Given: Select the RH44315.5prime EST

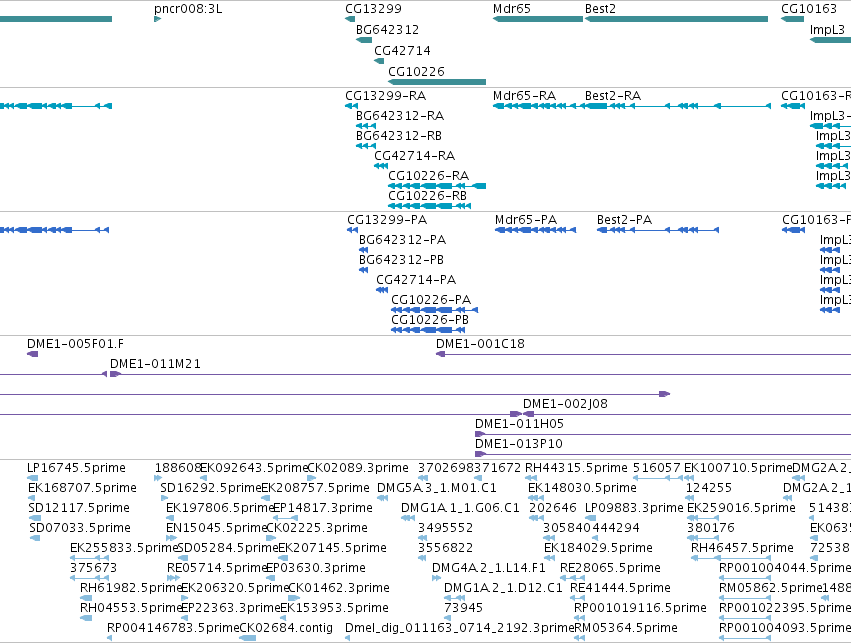Looking at the screenshot, I should coord(530,478).
